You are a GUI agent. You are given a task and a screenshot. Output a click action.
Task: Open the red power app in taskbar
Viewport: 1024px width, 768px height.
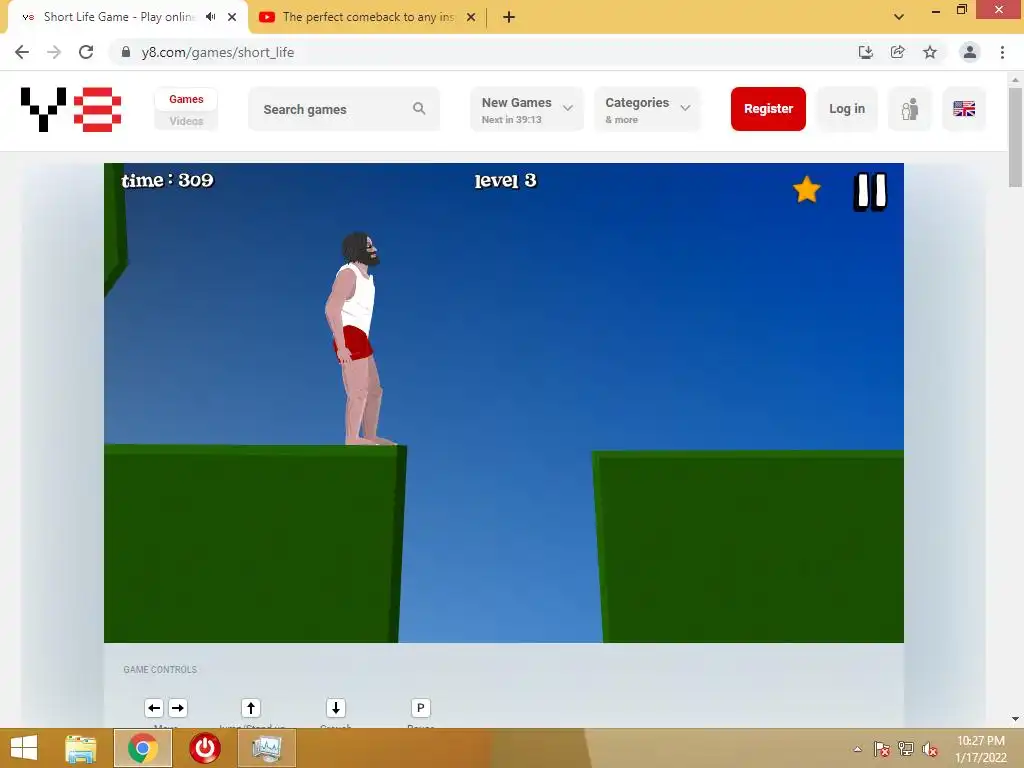pos(205,748)
